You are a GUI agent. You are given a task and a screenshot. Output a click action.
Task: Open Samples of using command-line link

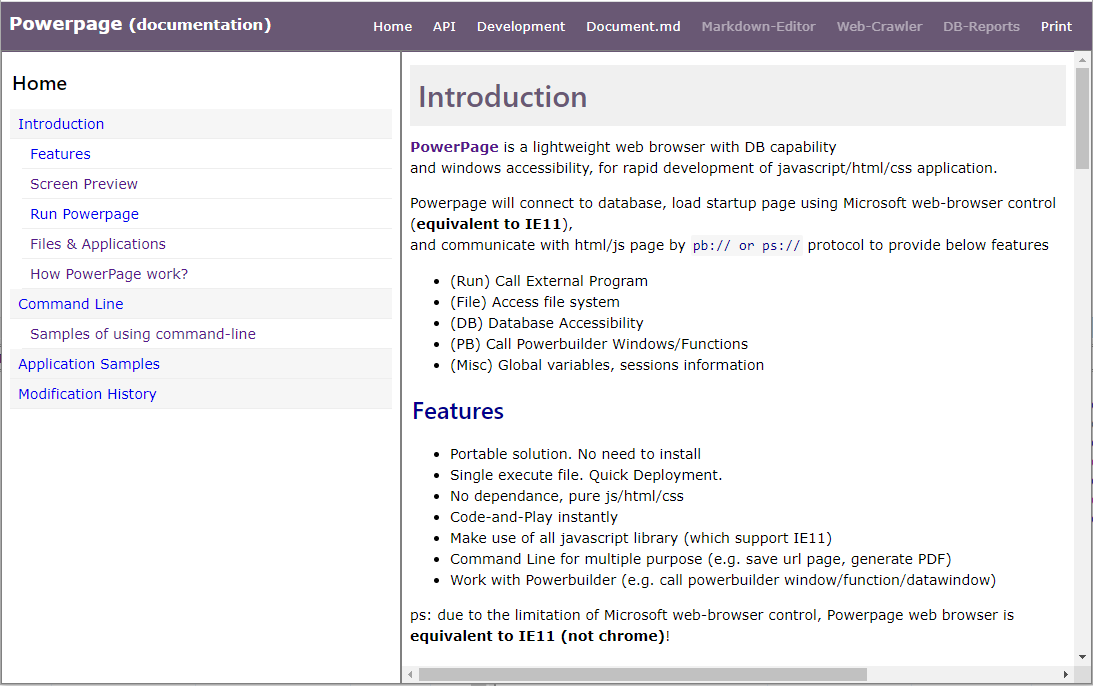click(x=143, y=334)
